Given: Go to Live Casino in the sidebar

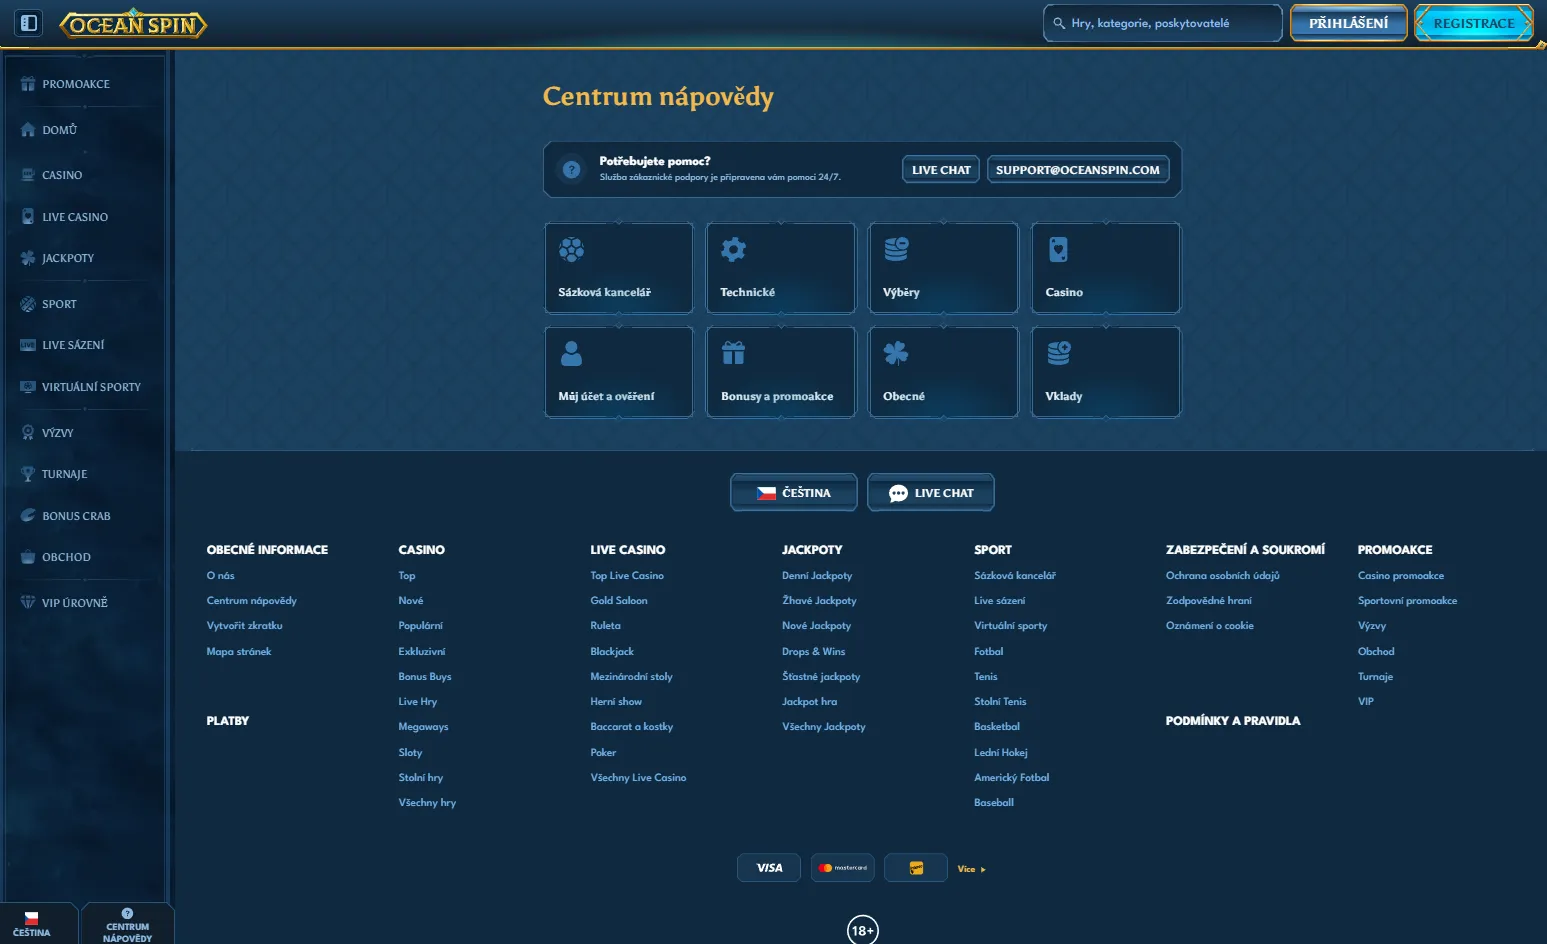Looking at the screenshot, I should coord(75,217).
